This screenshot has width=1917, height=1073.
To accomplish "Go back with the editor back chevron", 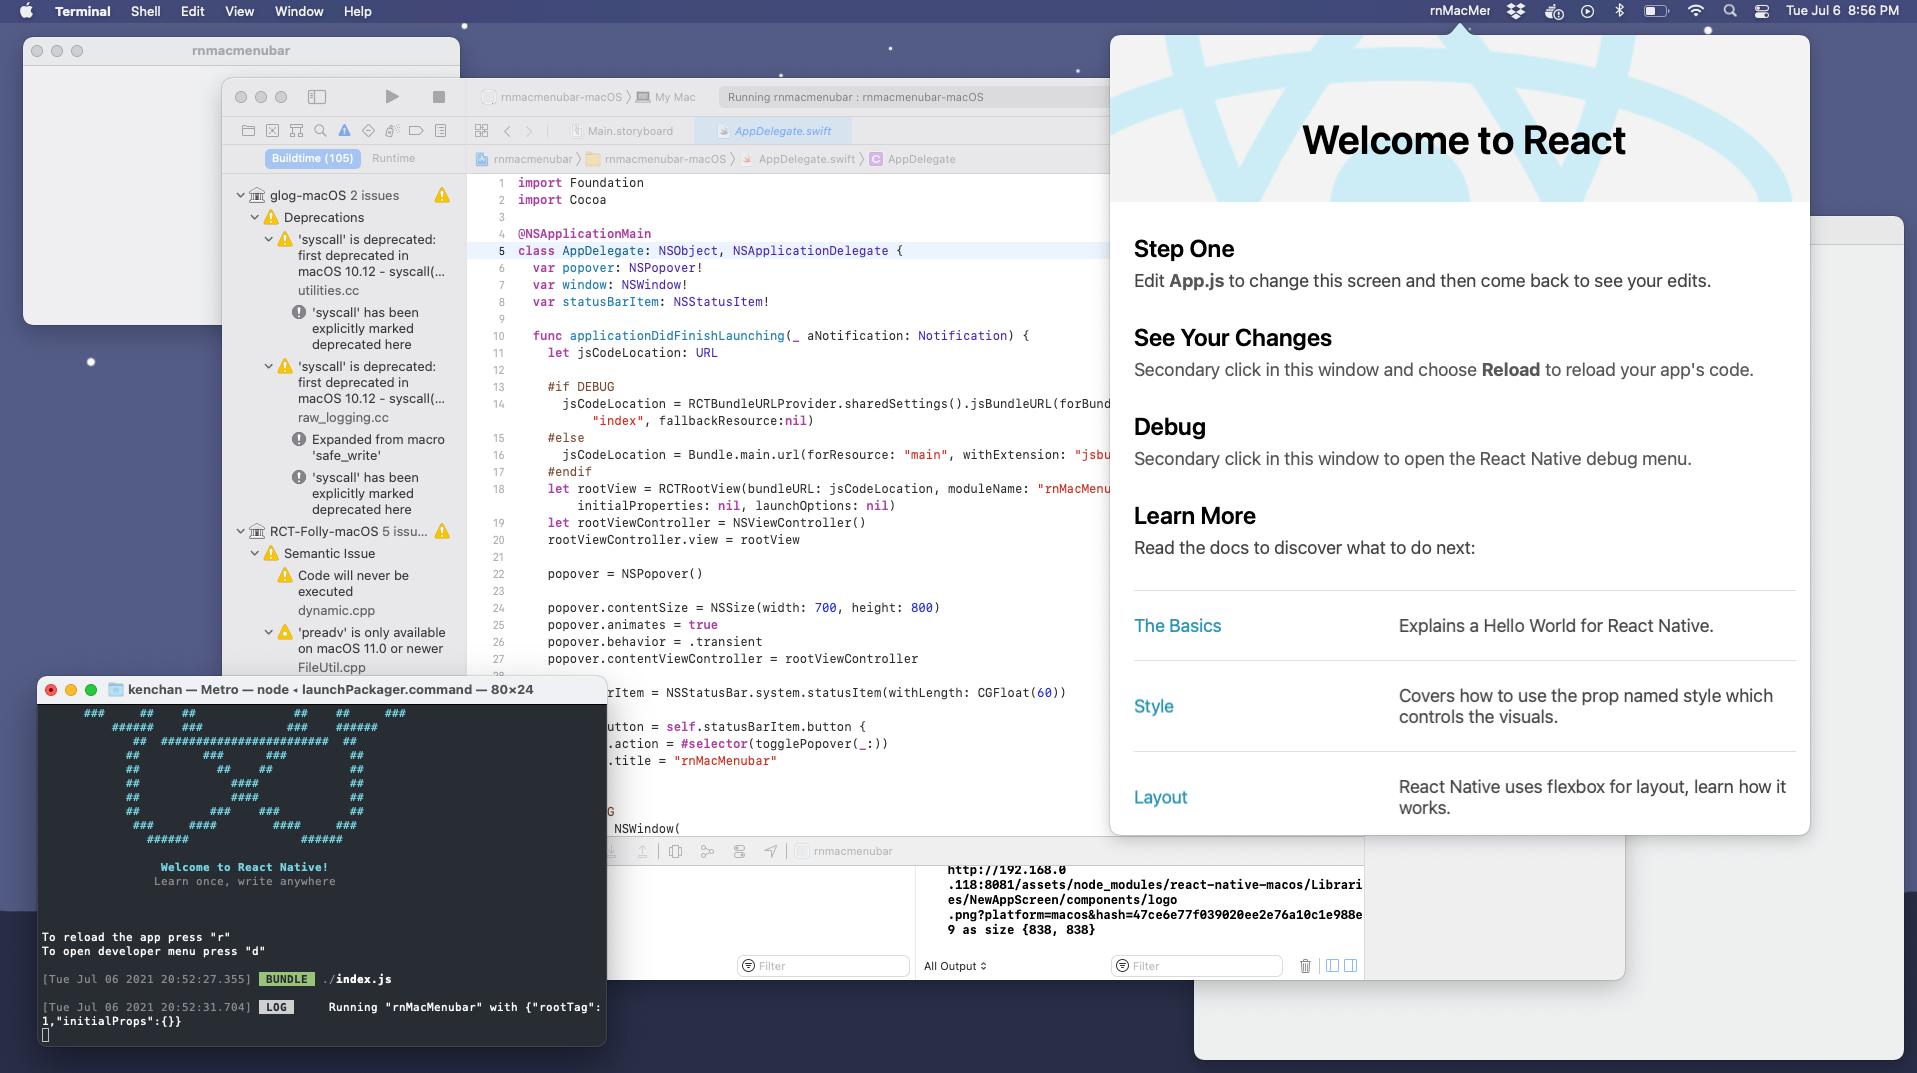I will tap(507, 131).
